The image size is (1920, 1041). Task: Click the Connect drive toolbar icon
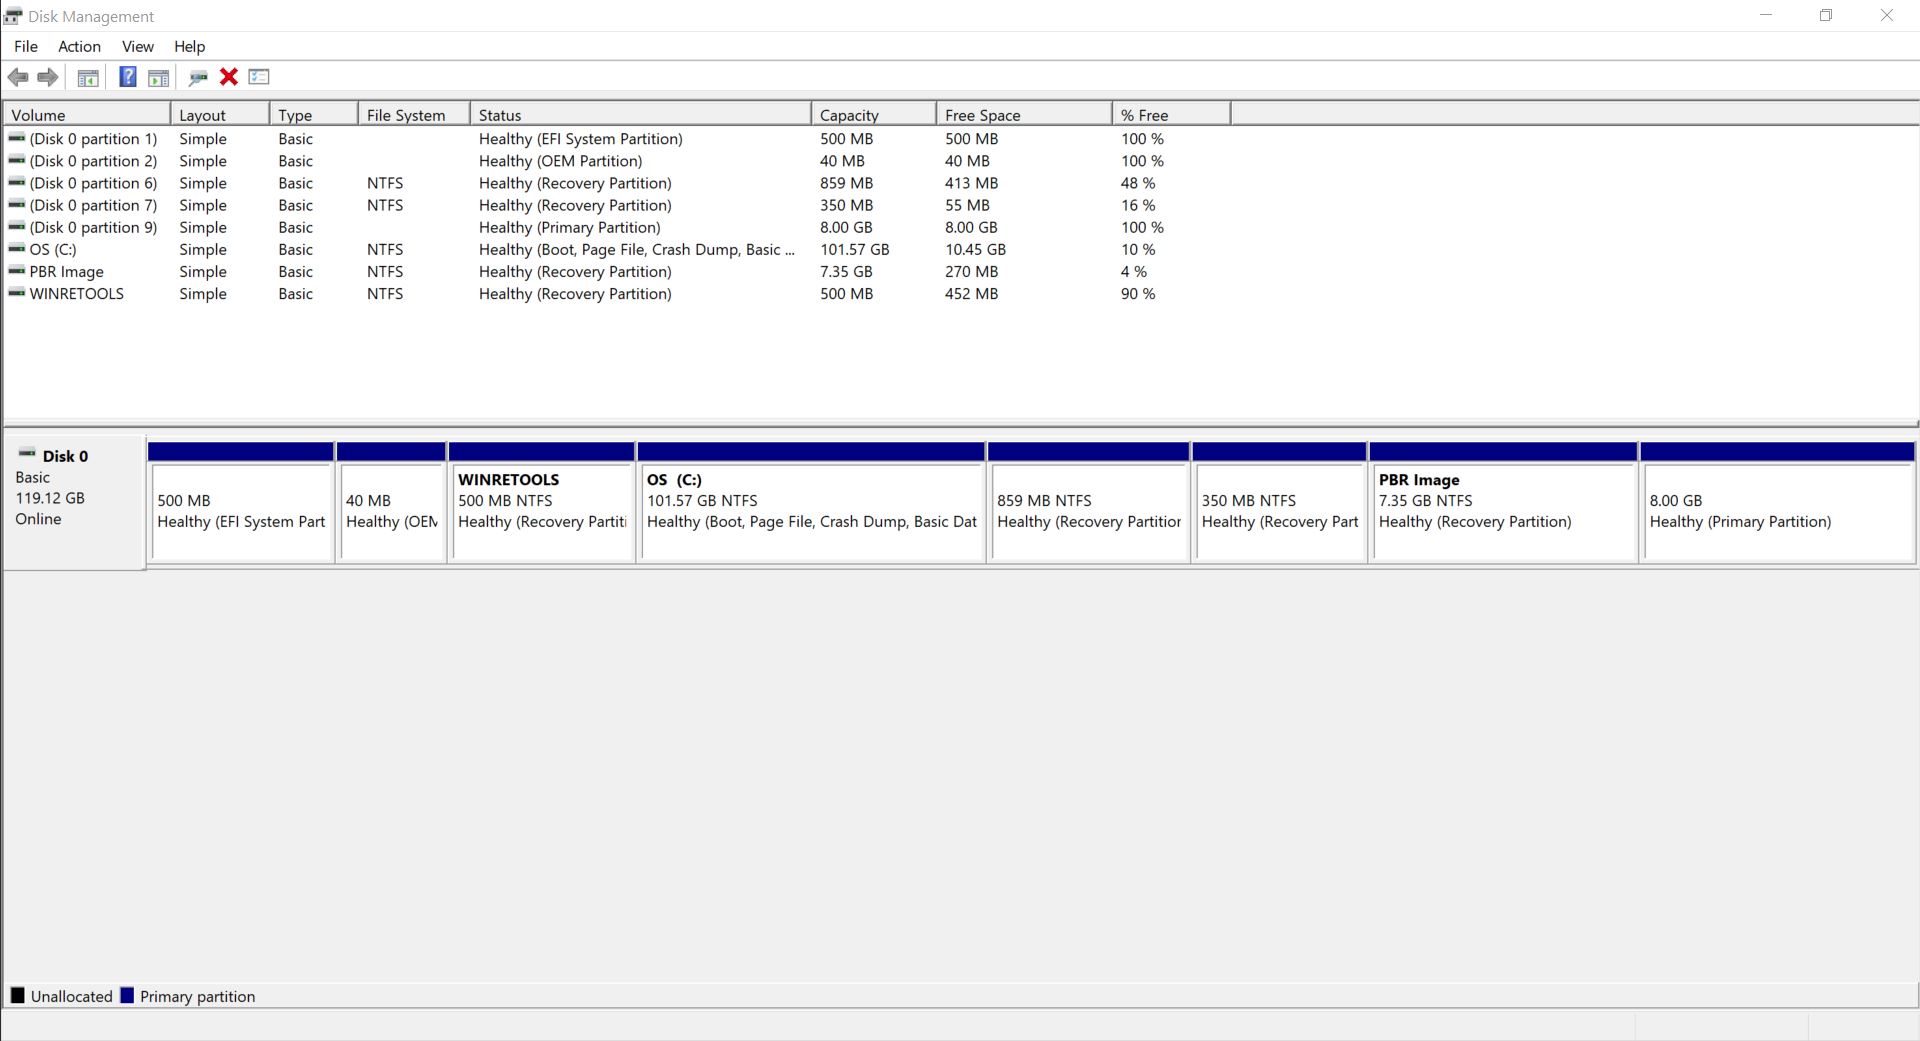click(198, 77)
